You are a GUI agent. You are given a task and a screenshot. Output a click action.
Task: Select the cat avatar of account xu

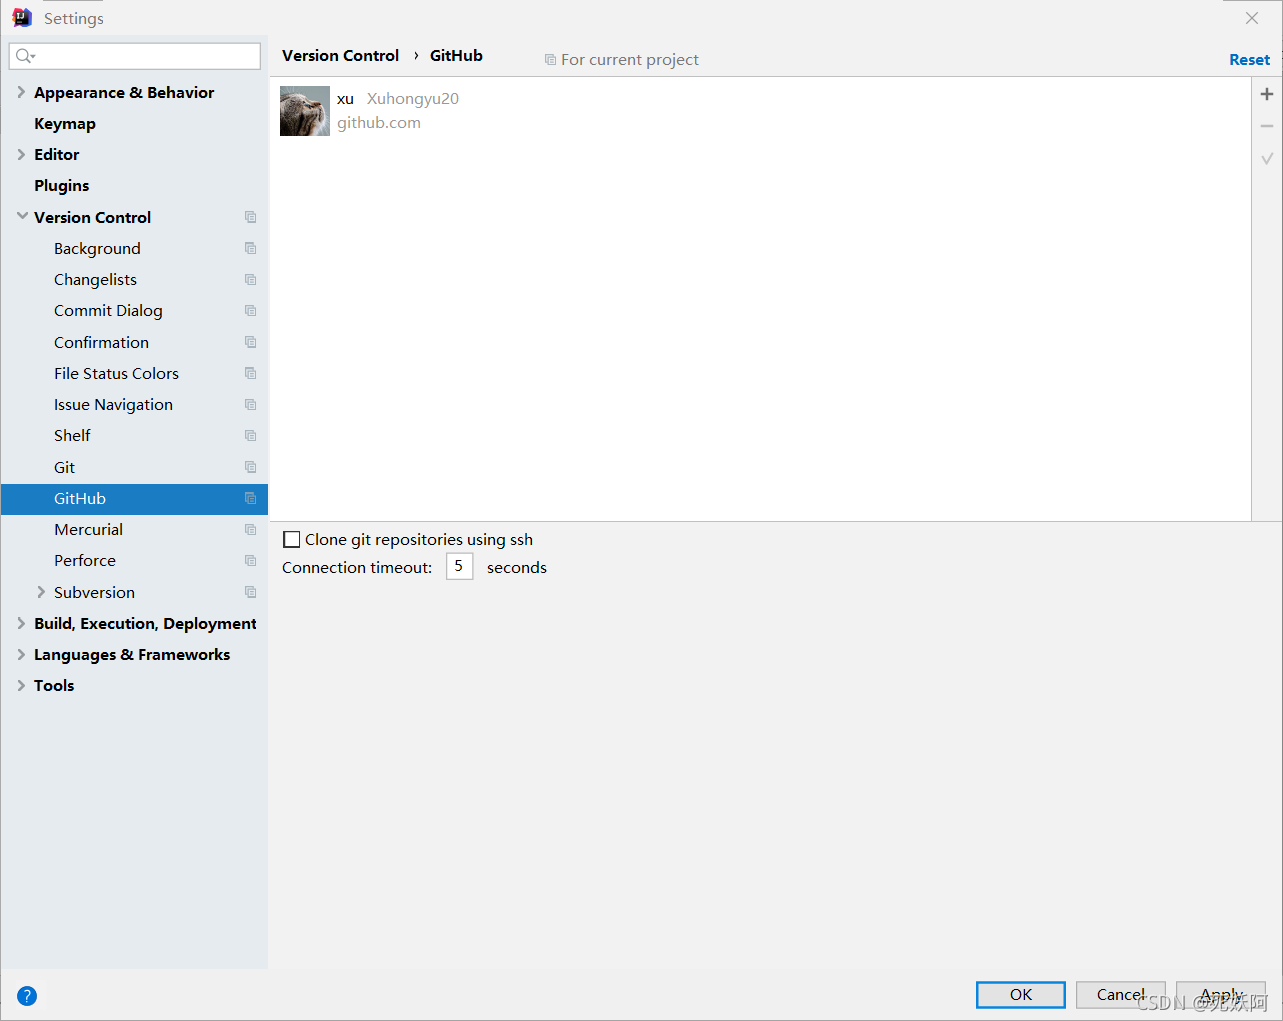coord(305,111)
